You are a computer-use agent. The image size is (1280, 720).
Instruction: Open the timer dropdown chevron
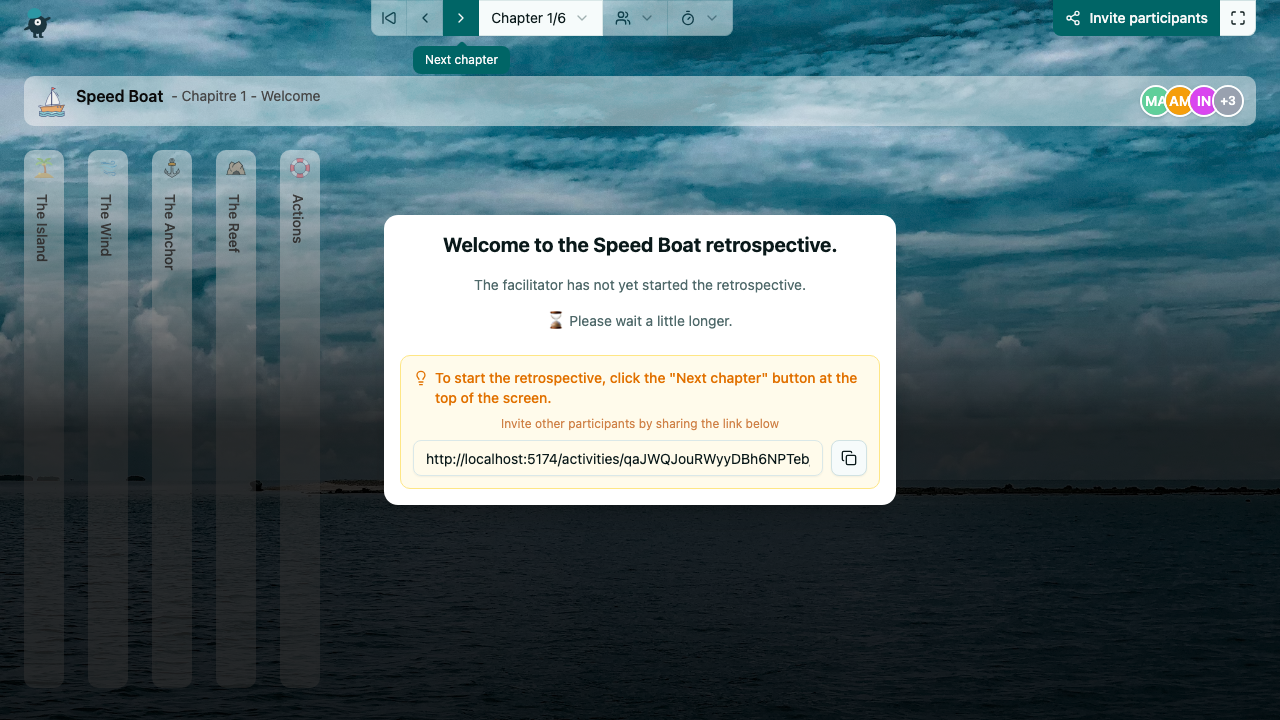click(x=710, y=17)
